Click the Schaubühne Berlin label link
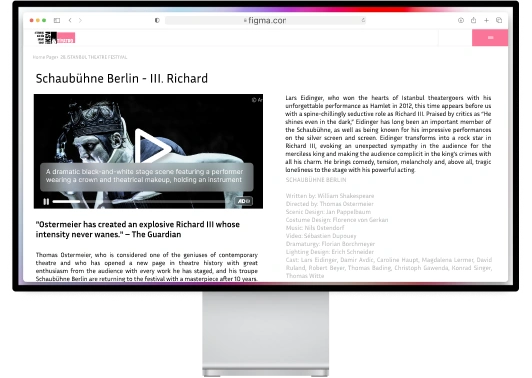This screenshot has width=532, height=378. point(316,180)
